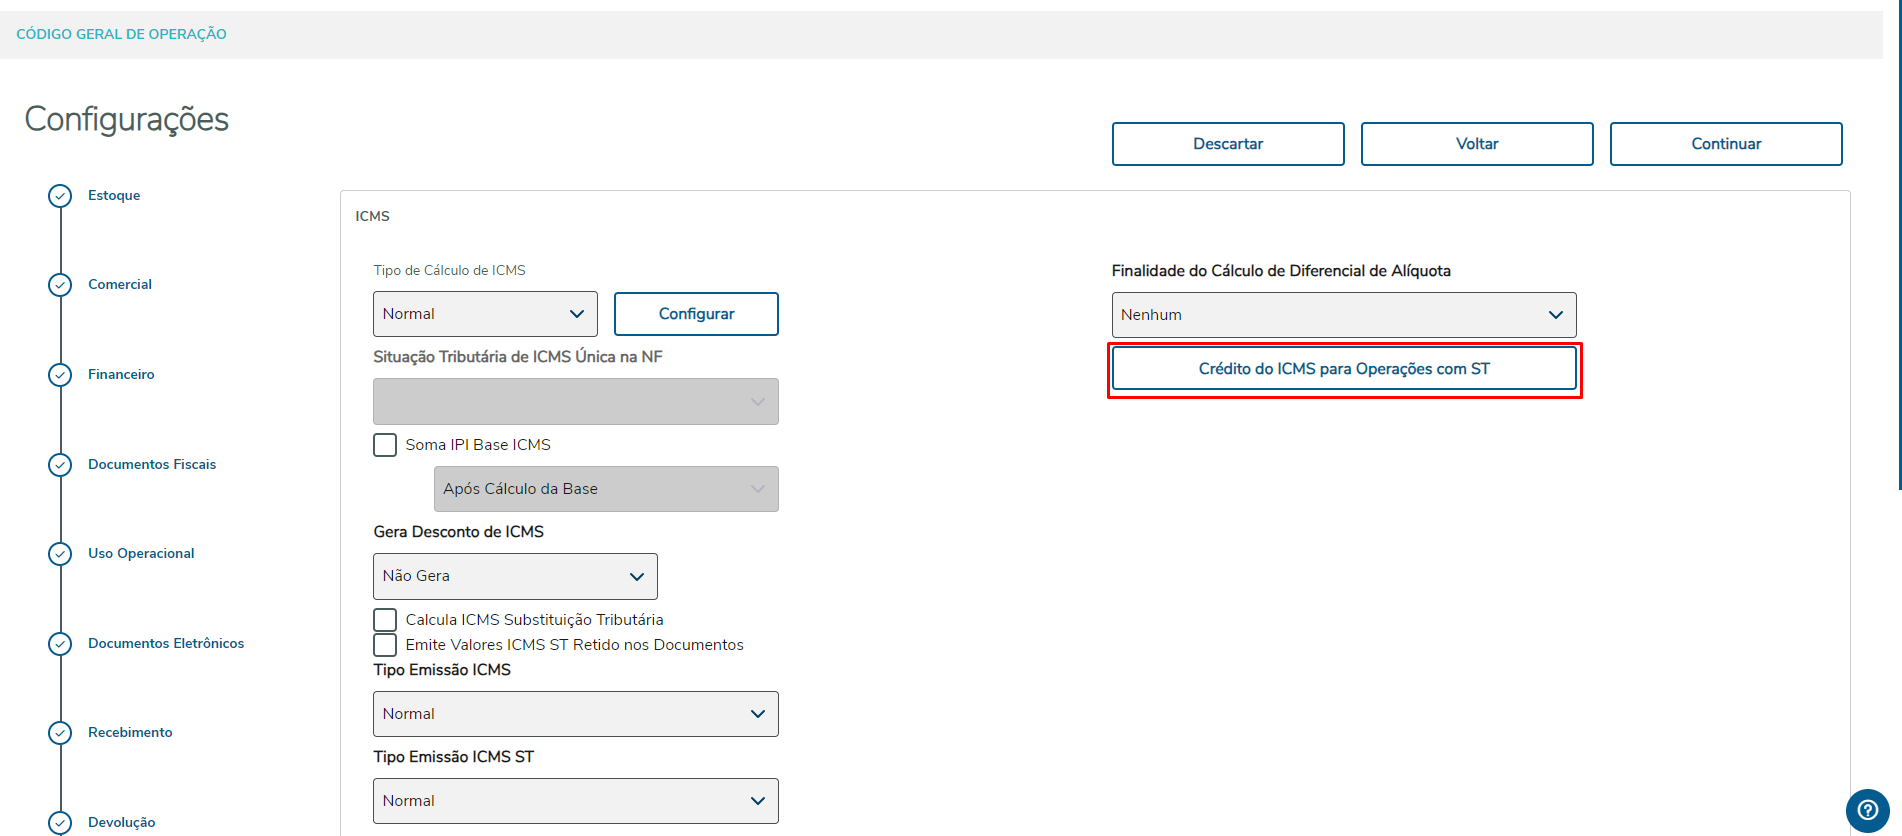Screen dimensions: 1902x836
Task: Open the help question mark icon
Action: click(x=1866, y=809)
